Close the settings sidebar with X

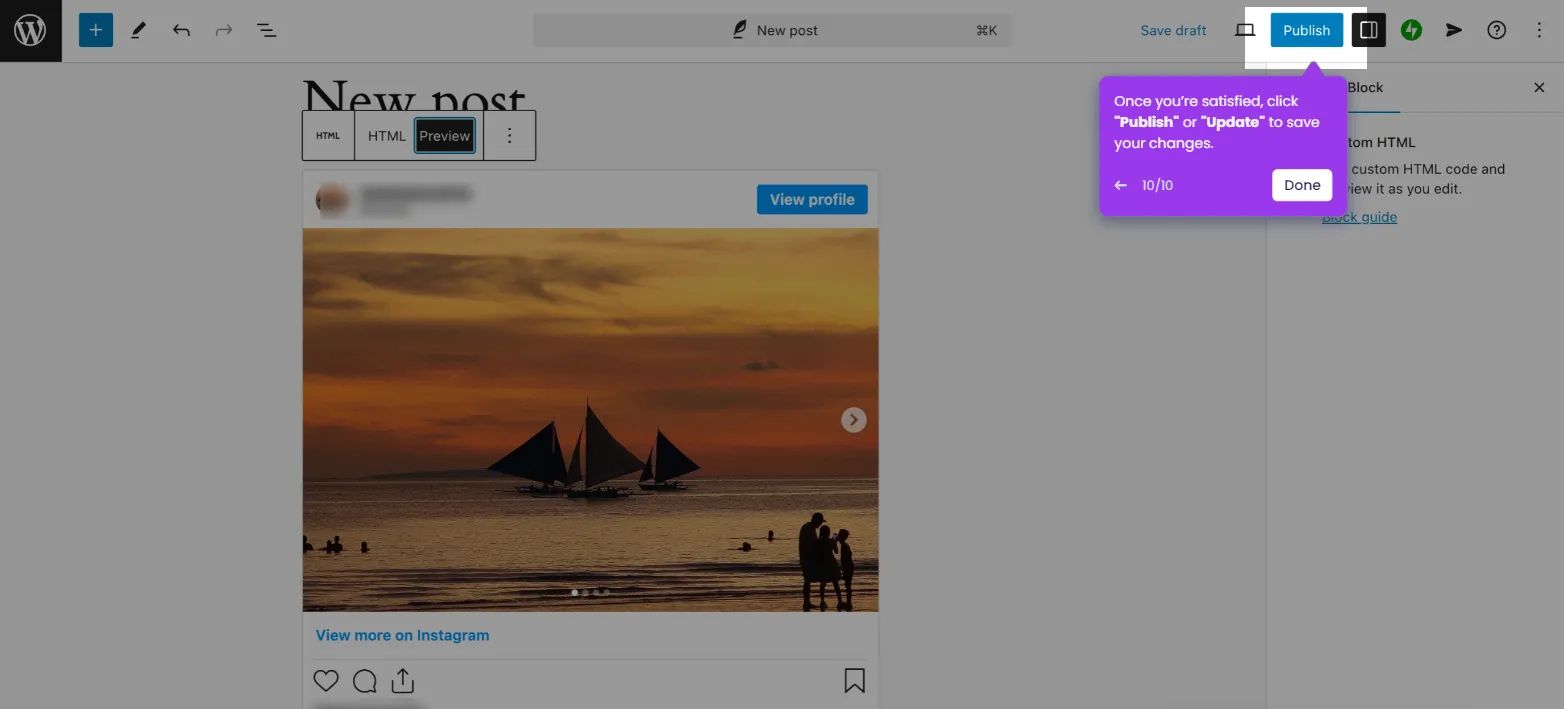[1539, 88]
